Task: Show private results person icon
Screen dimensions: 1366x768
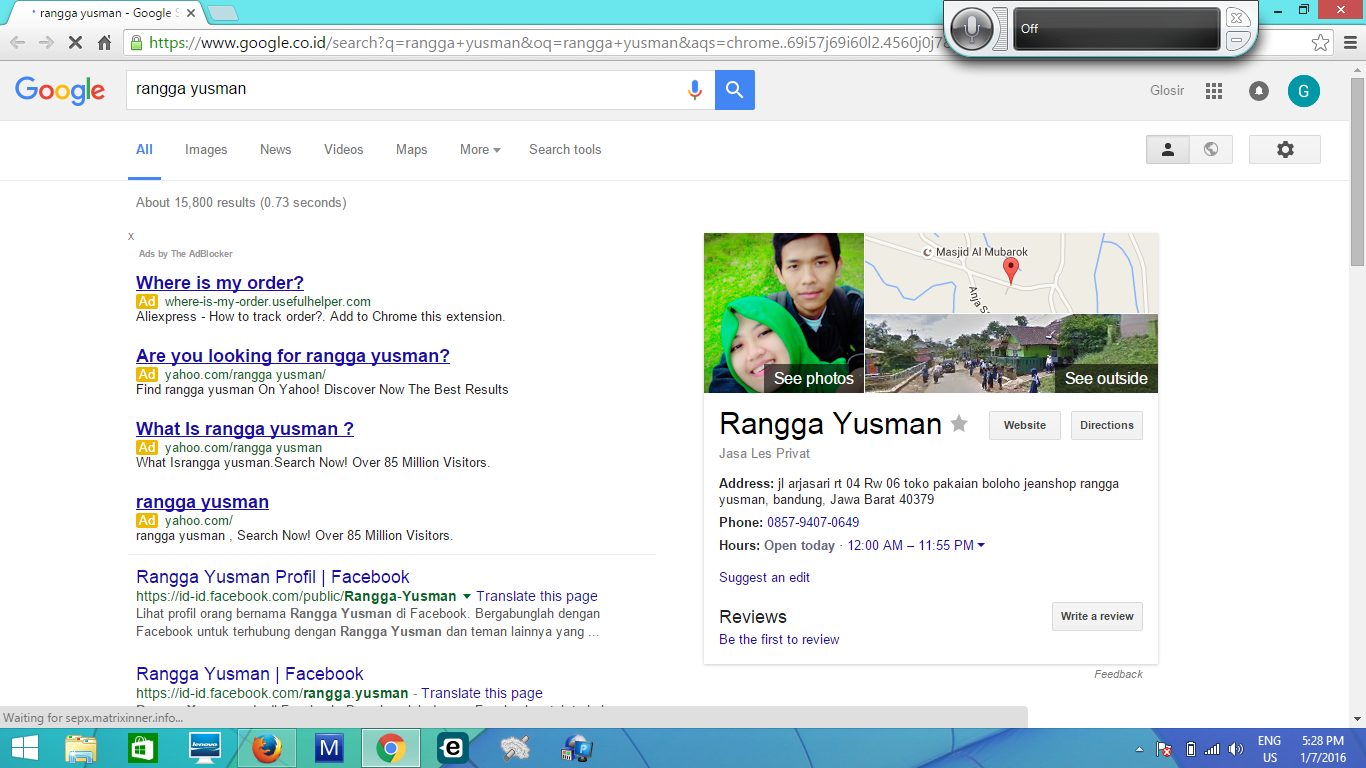Action: pos(1167,150)
